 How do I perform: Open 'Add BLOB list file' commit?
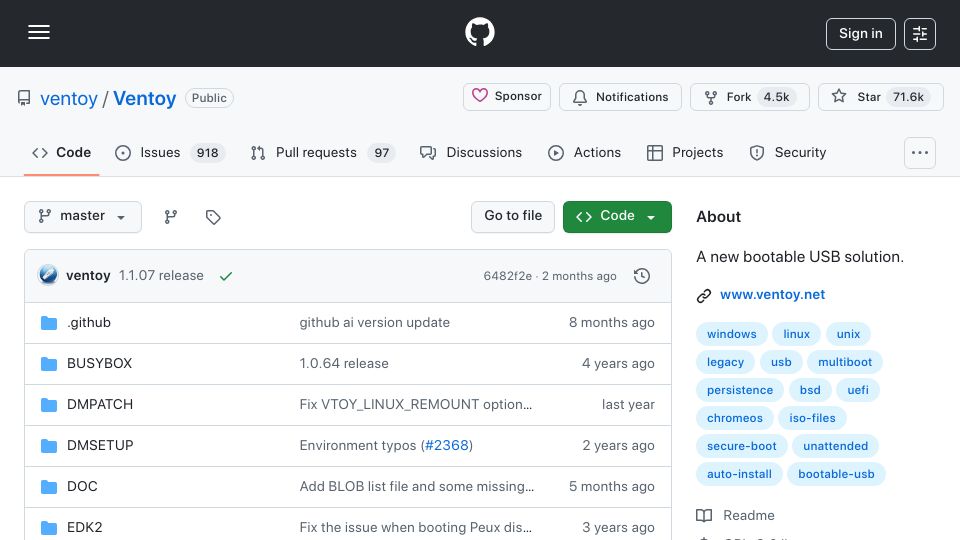[x=416, y=487]
